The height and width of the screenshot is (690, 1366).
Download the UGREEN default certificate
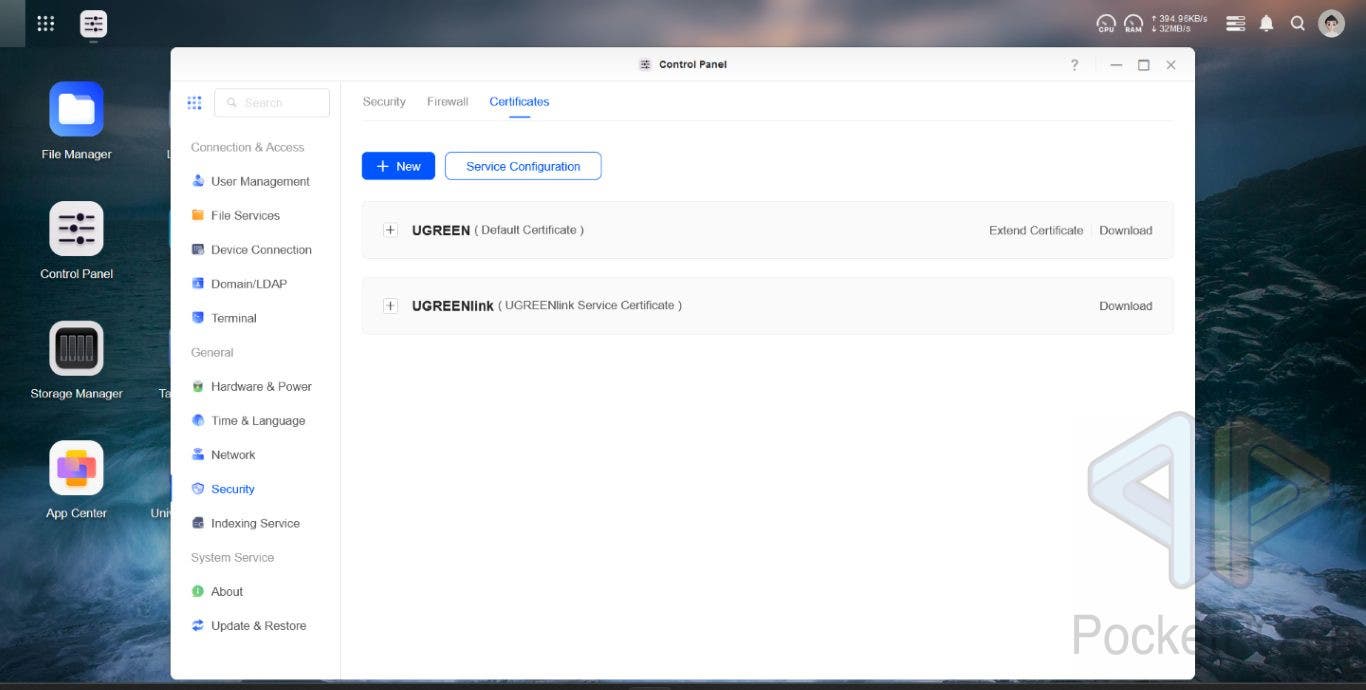click(x=1126, y=230)
